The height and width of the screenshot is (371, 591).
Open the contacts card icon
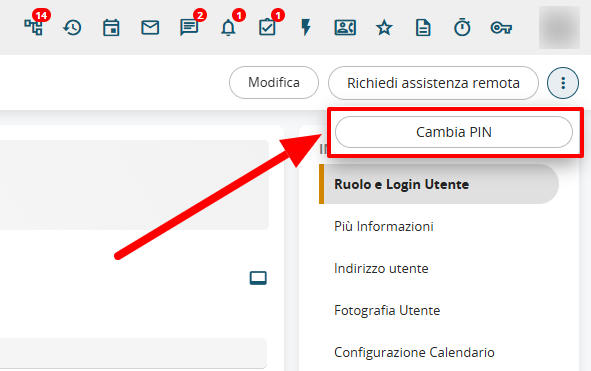click(x=345, y=28)
